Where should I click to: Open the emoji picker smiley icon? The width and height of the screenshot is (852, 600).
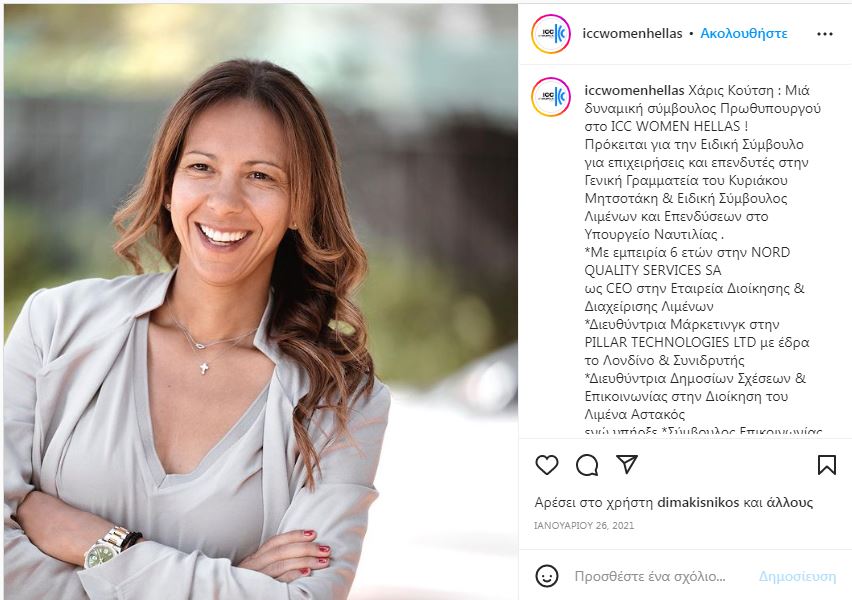pos(547,576)
